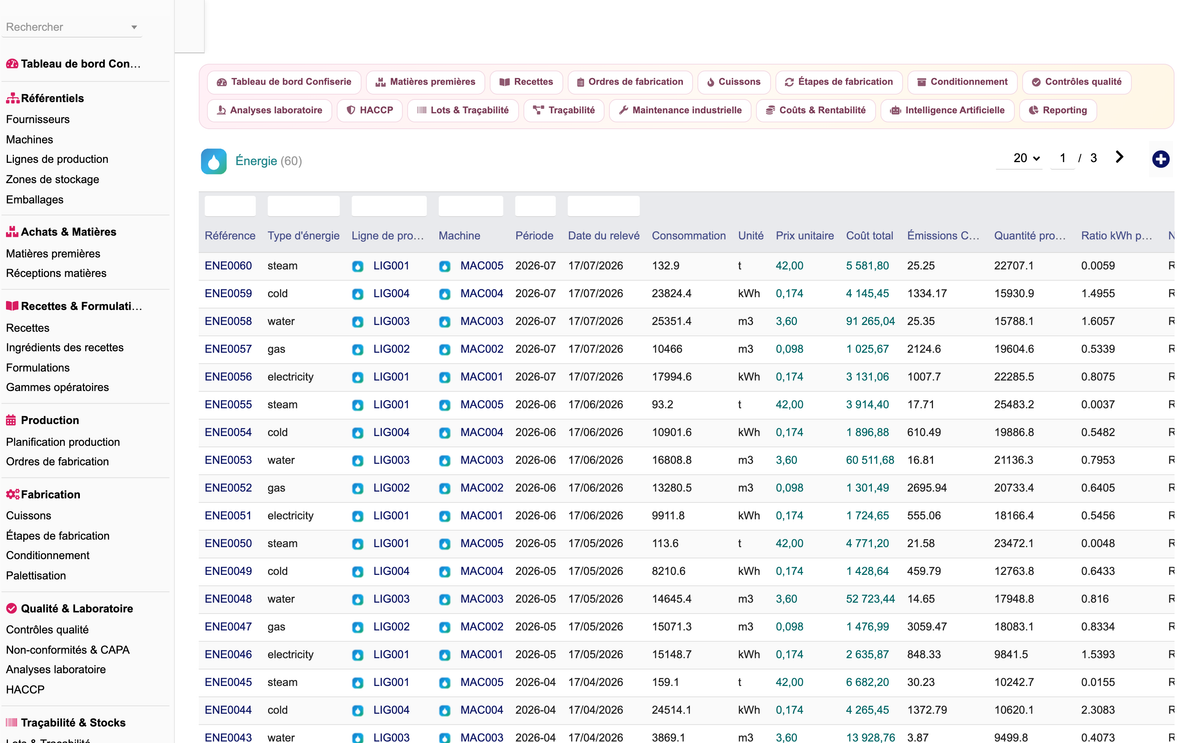Go to next page arrow
Image resolution: width=1200 pixels, height=743 pixels.
tap(1119, 157)
